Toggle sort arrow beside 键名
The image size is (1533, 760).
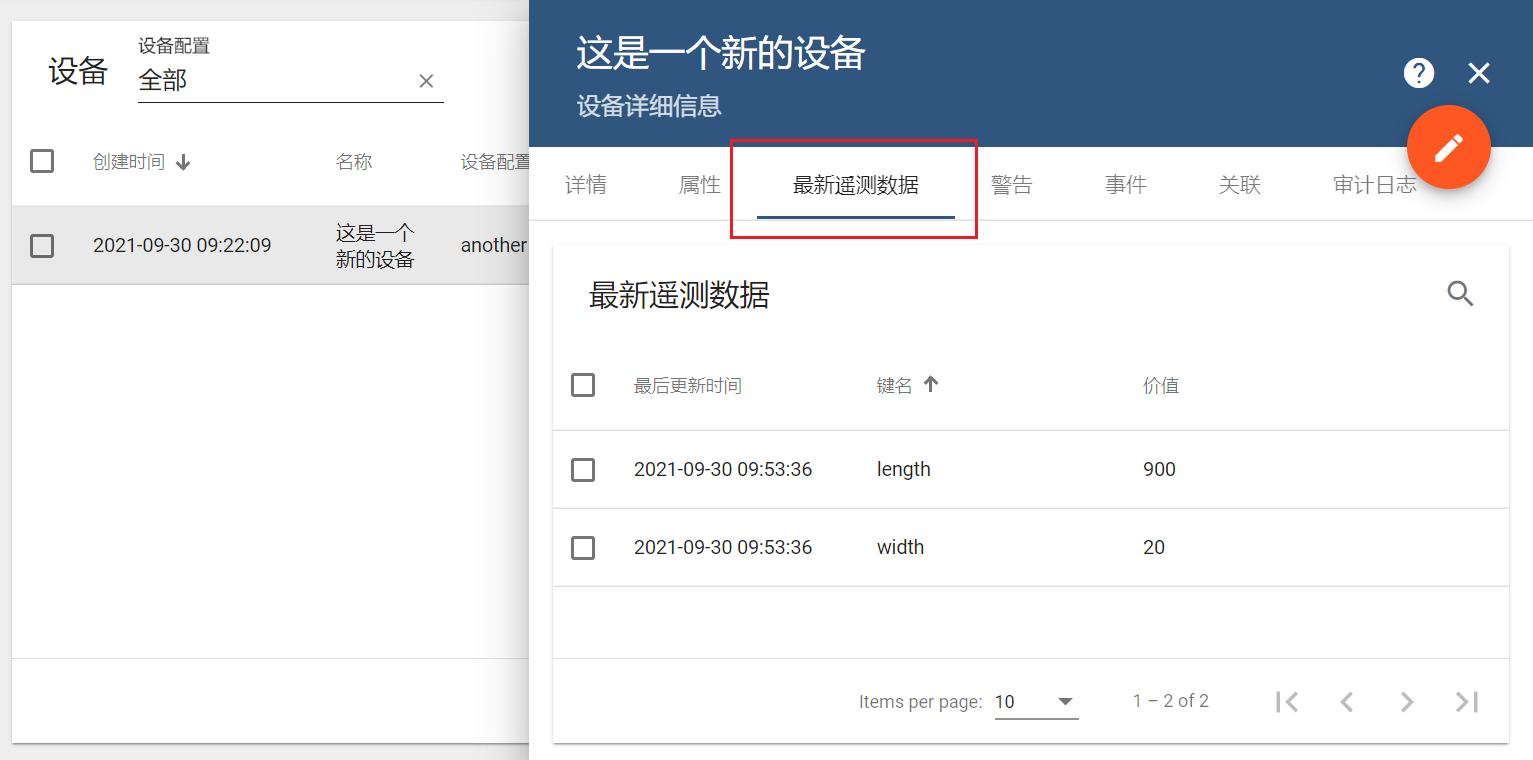click(x=931, y=384)
